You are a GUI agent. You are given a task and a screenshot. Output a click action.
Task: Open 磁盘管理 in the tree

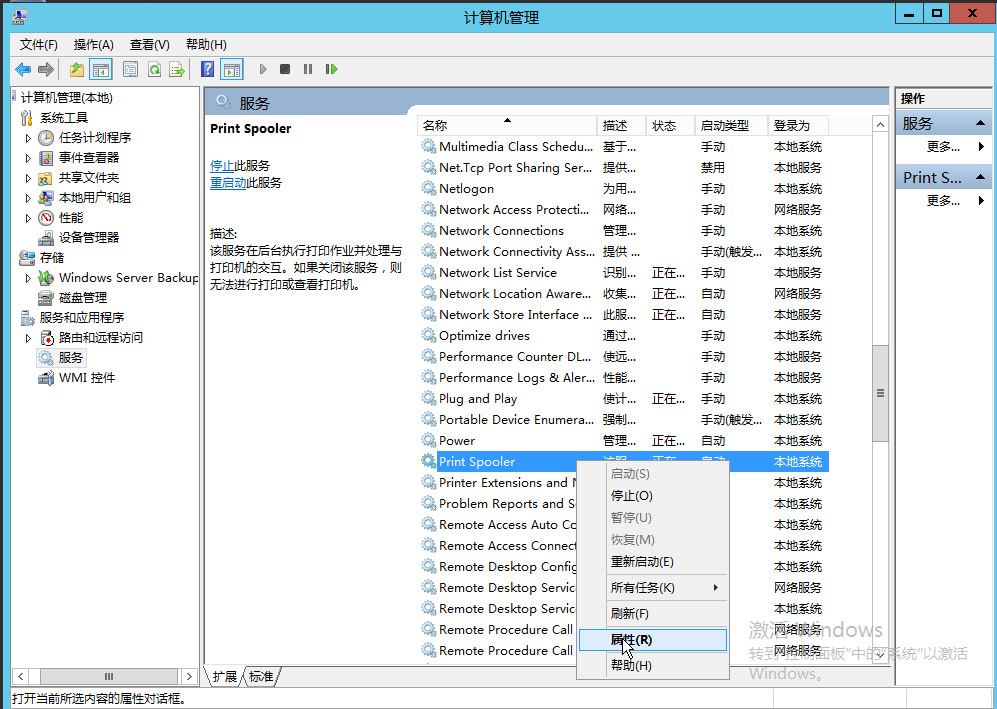tap(83, 298)
